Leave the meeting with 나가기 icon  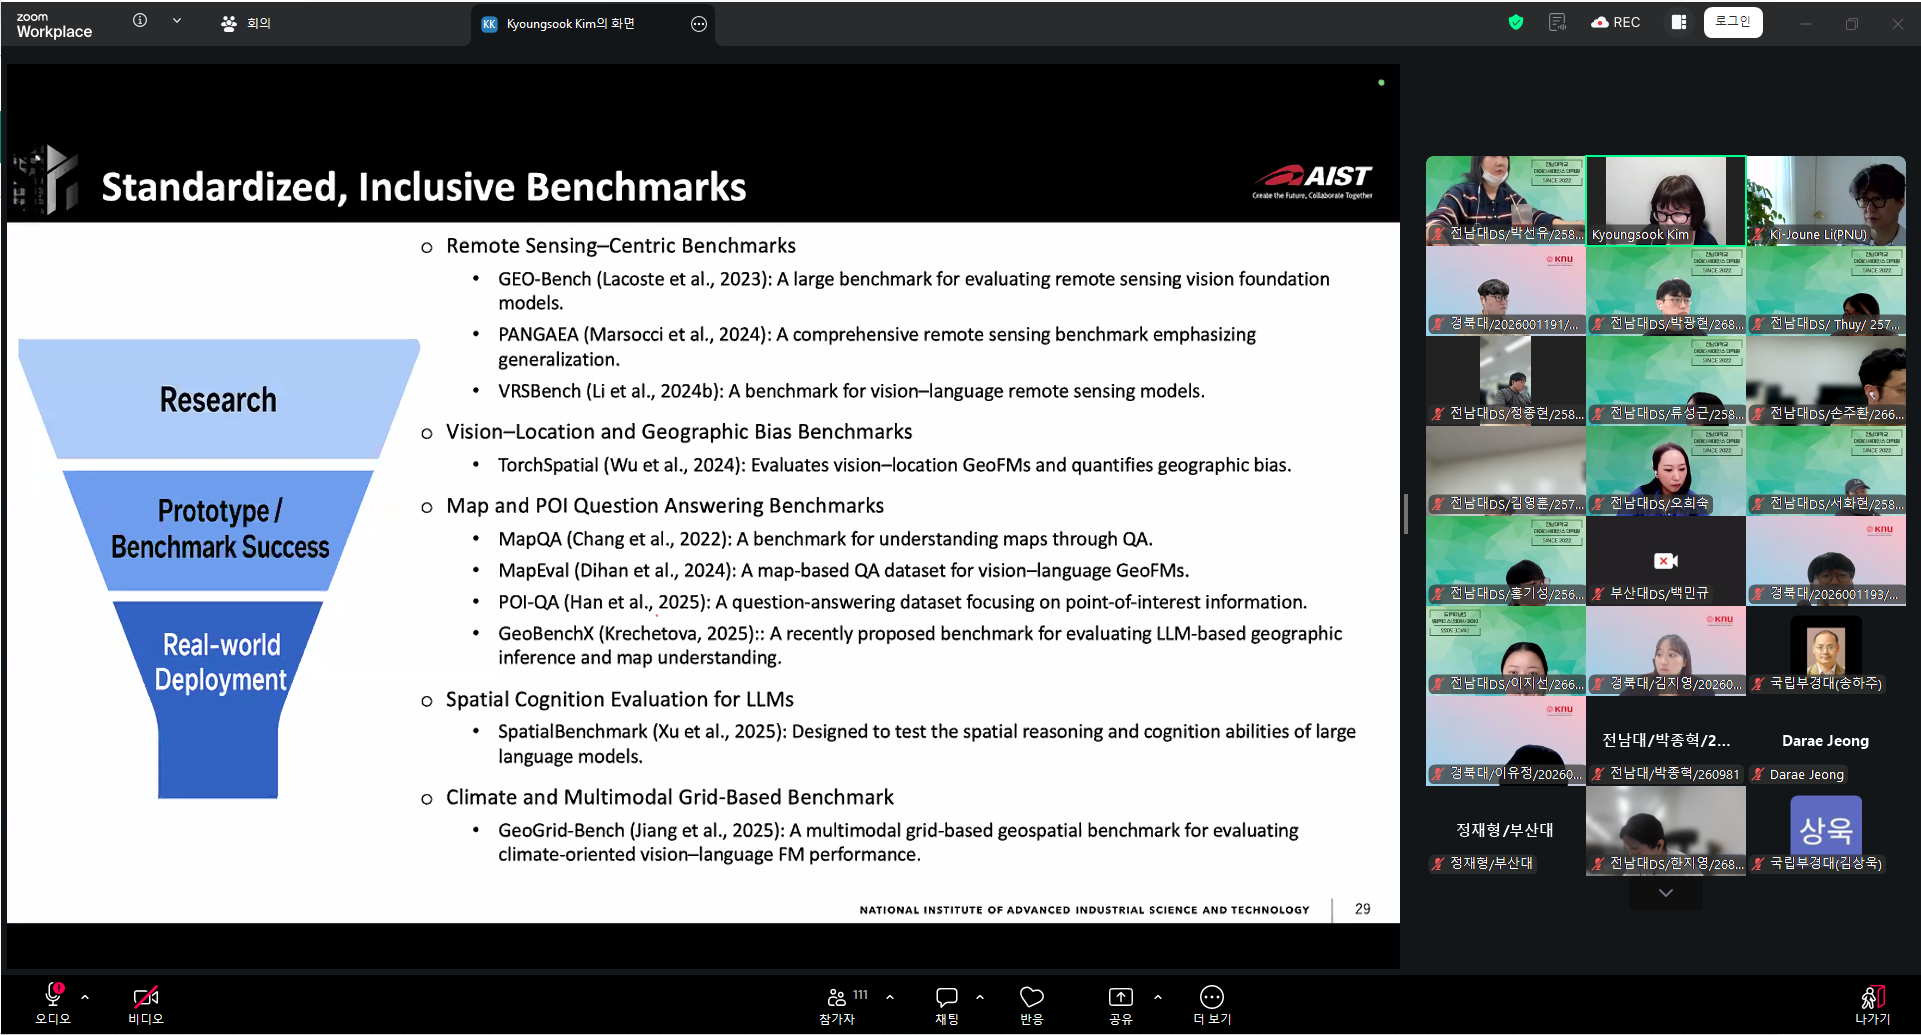coord(1872,1004)
